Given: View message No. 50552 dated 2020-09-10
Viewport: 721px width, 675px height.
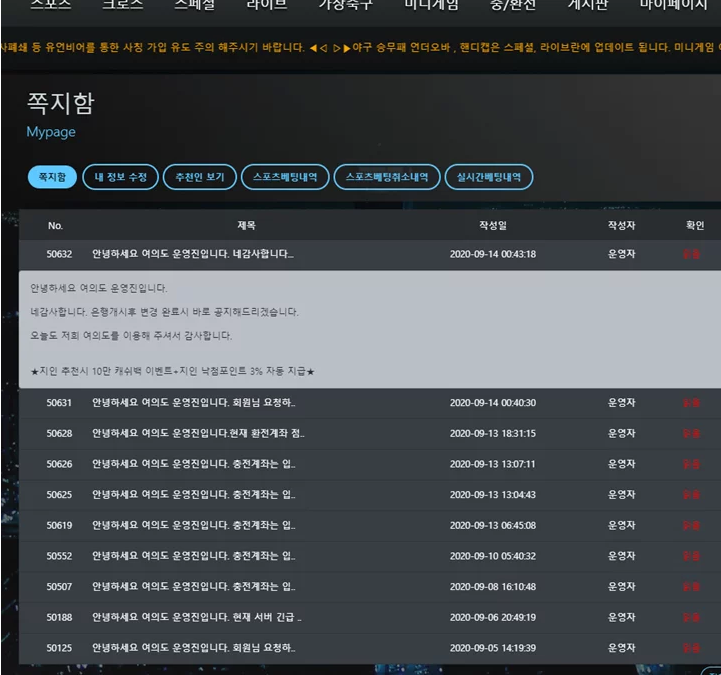Looking at the screenshot, I should point(193,556).
